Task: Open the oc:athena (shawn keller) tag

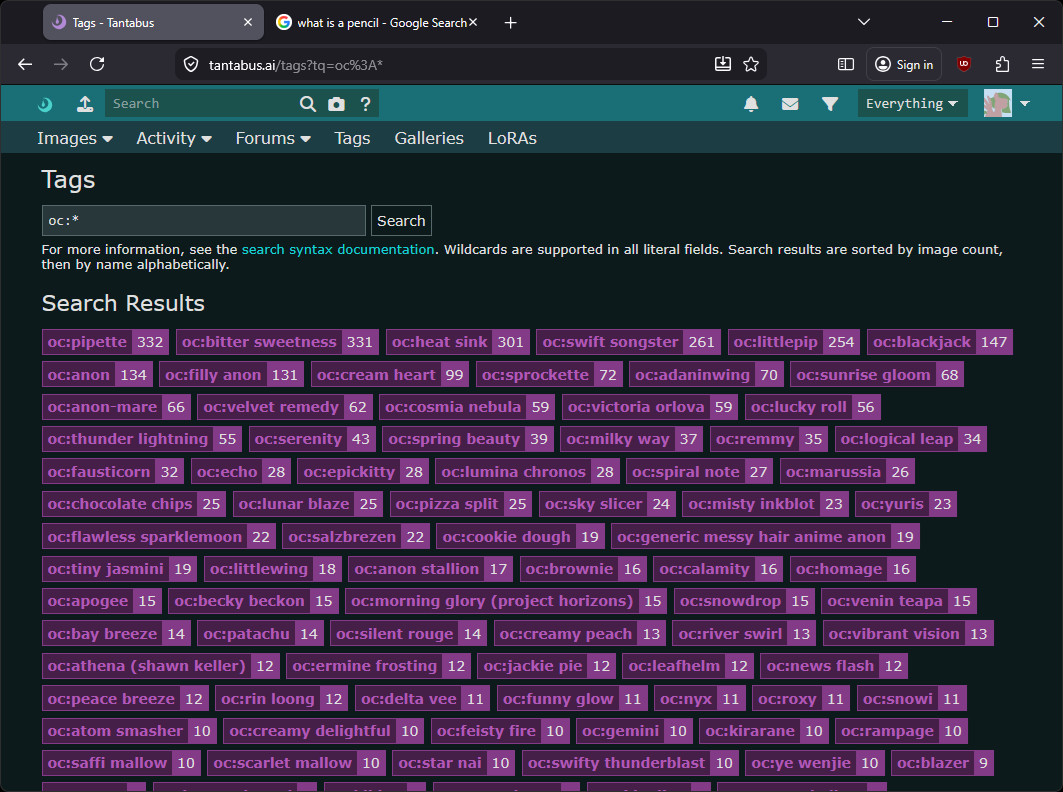Action: pyautogui.click(x=161, y=666)
